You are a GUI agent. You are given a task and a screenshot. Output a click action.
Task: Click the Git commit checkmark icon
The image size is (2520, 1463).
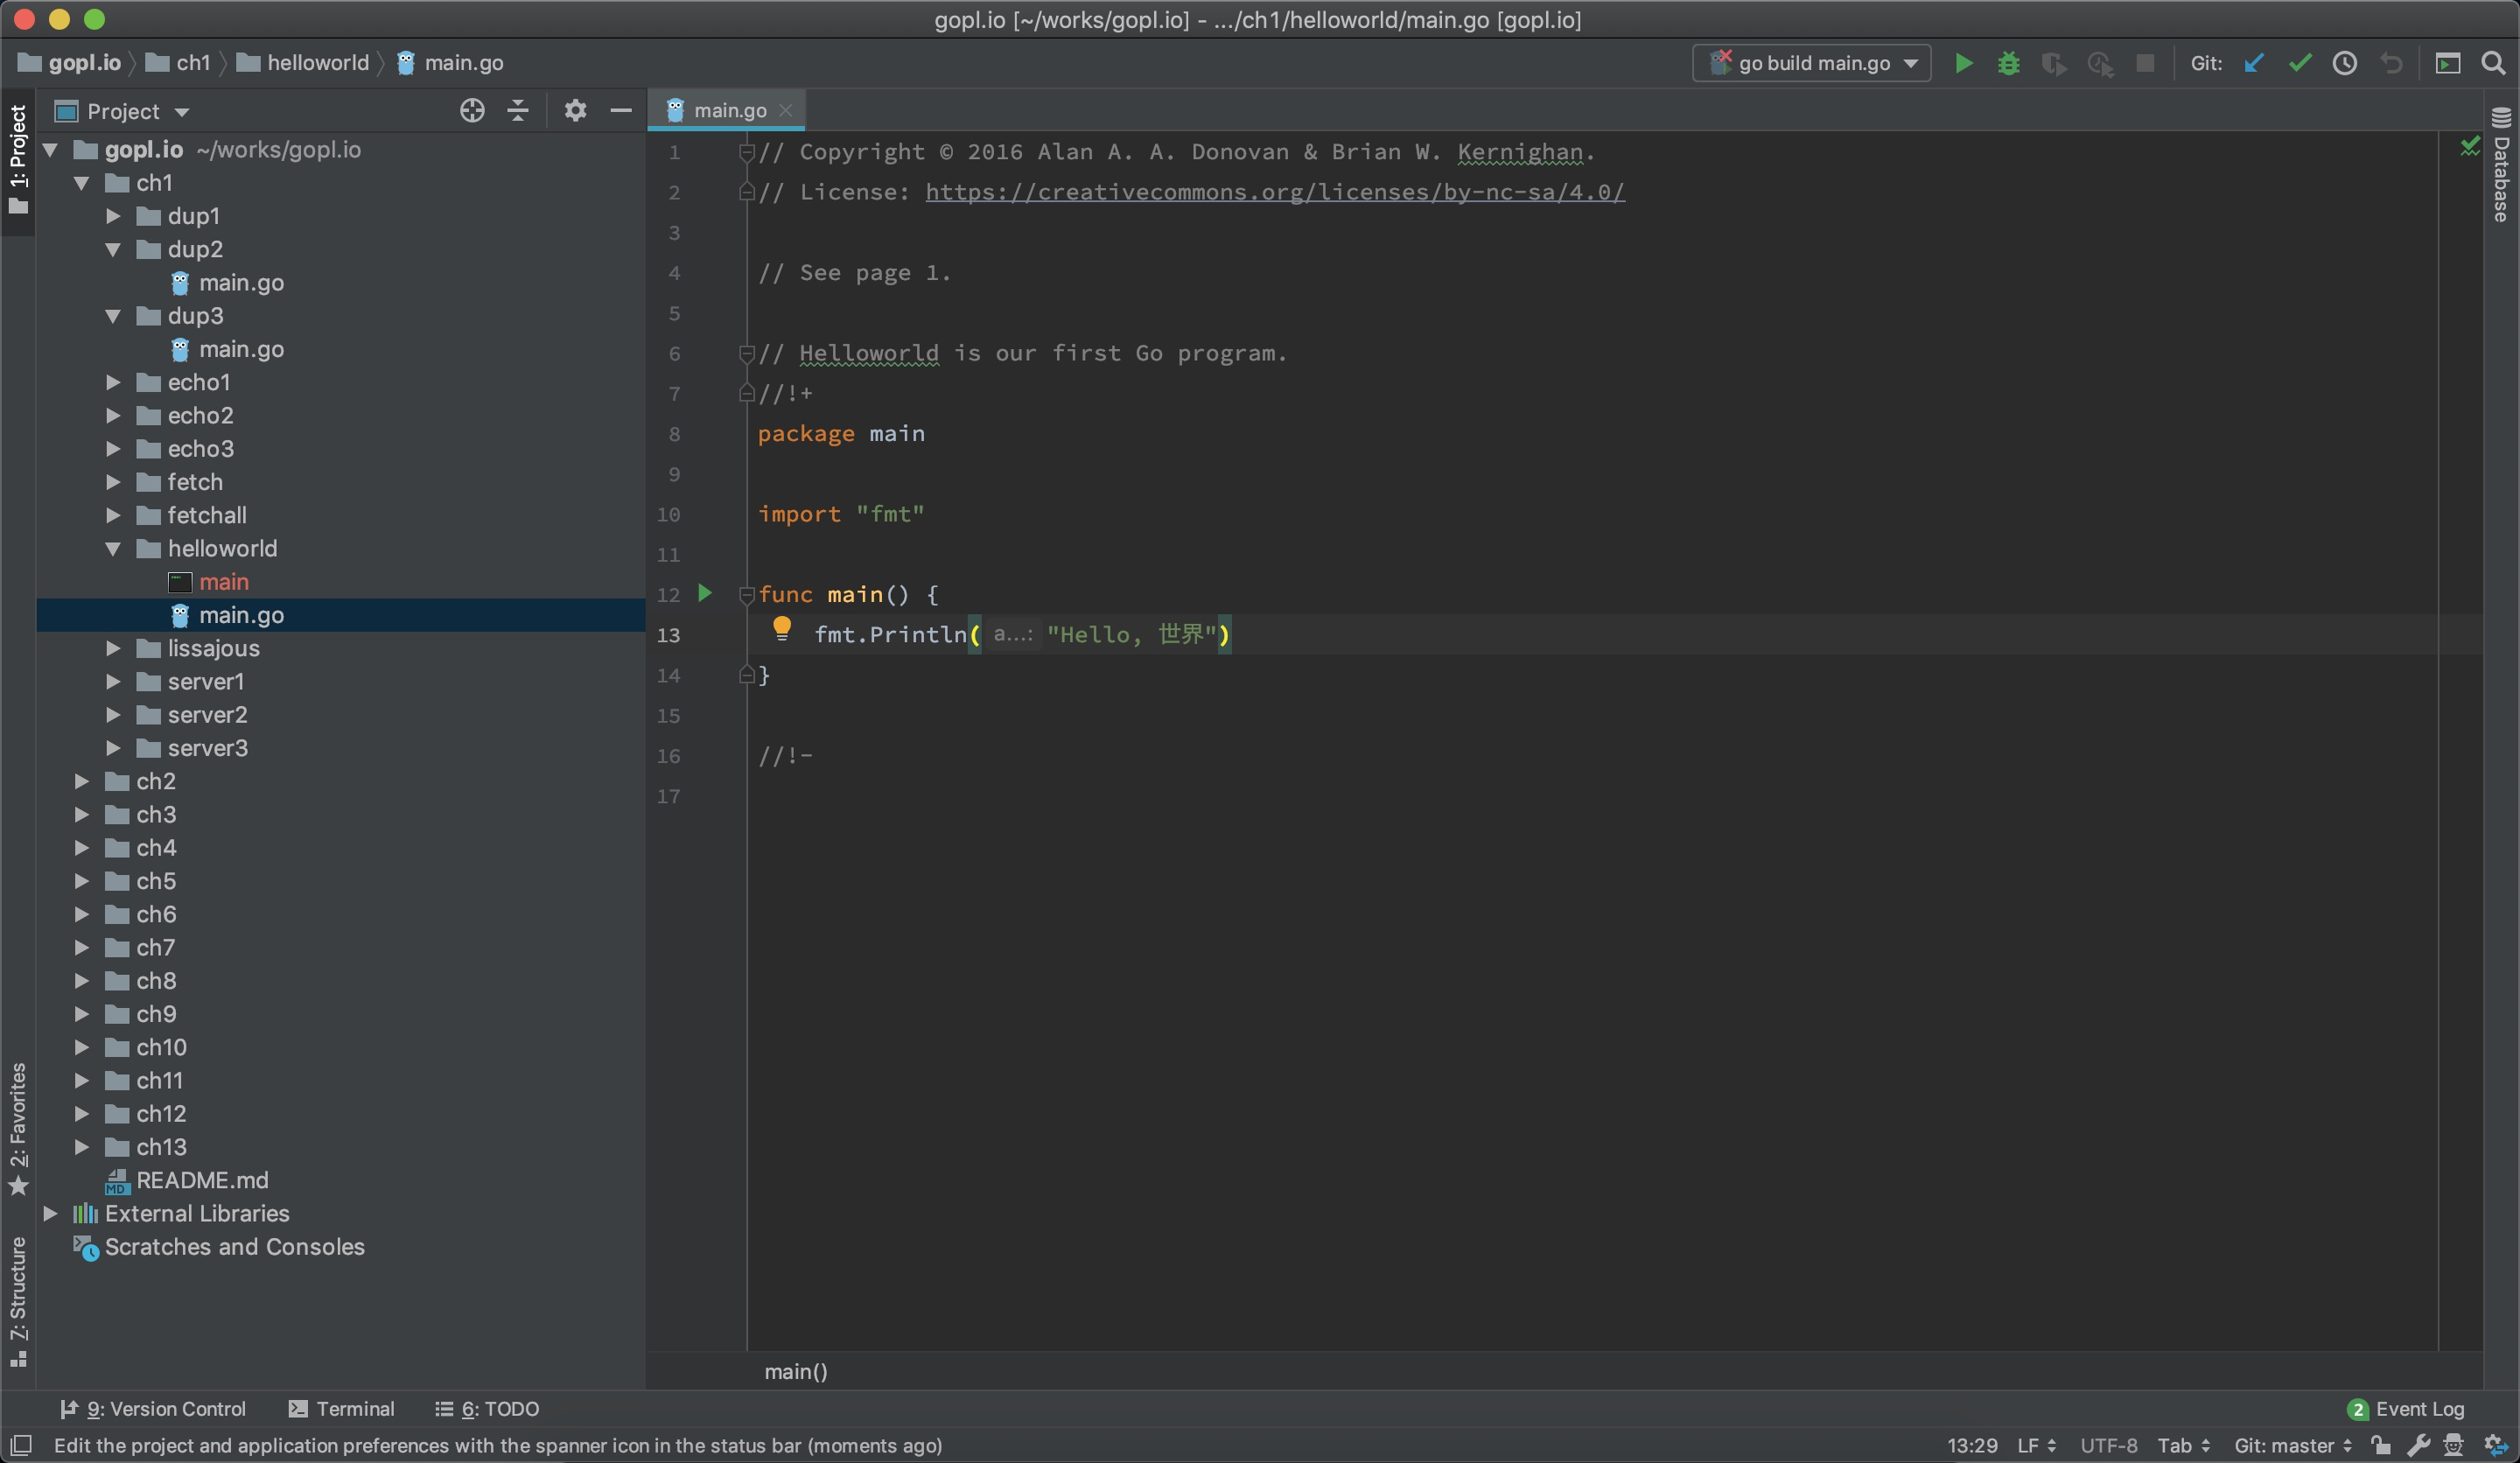(2299, 63)
